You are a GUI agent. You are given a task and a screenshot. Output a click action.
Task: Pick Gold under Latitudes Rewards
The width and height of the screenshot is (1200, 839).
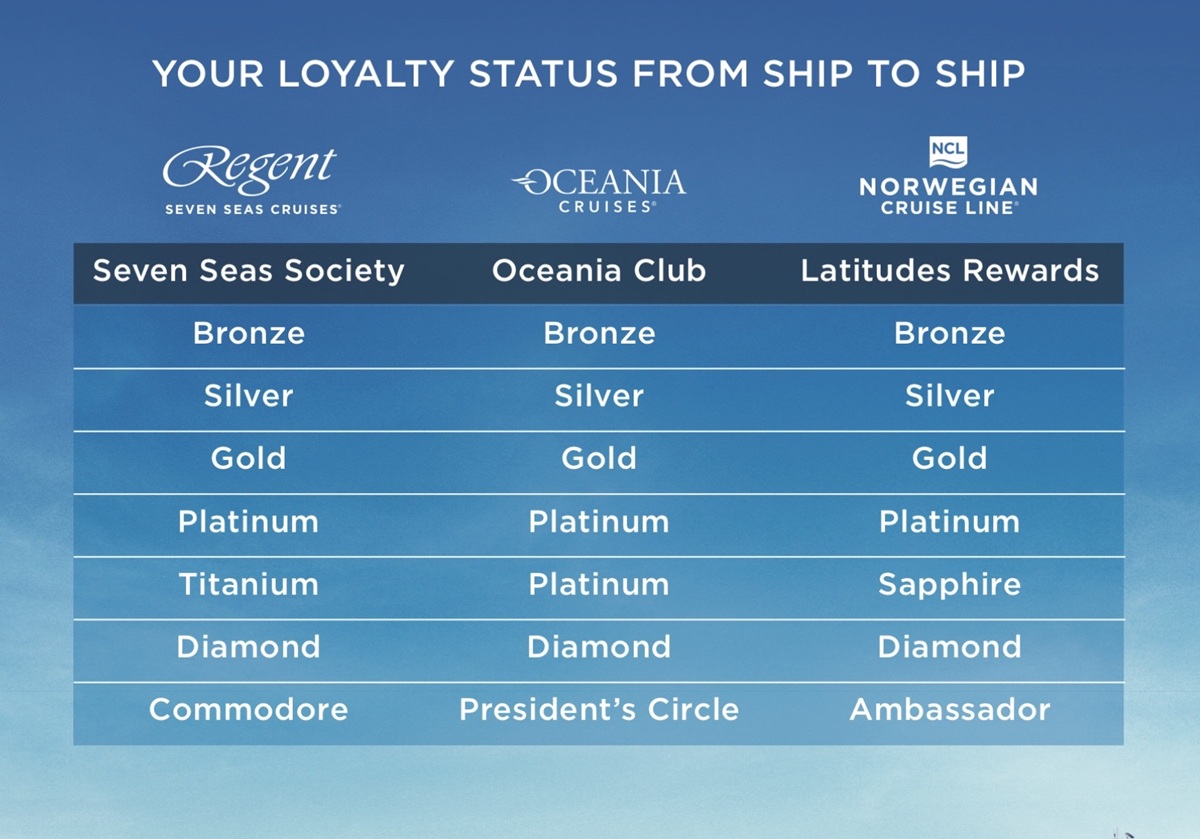[949, 459]
